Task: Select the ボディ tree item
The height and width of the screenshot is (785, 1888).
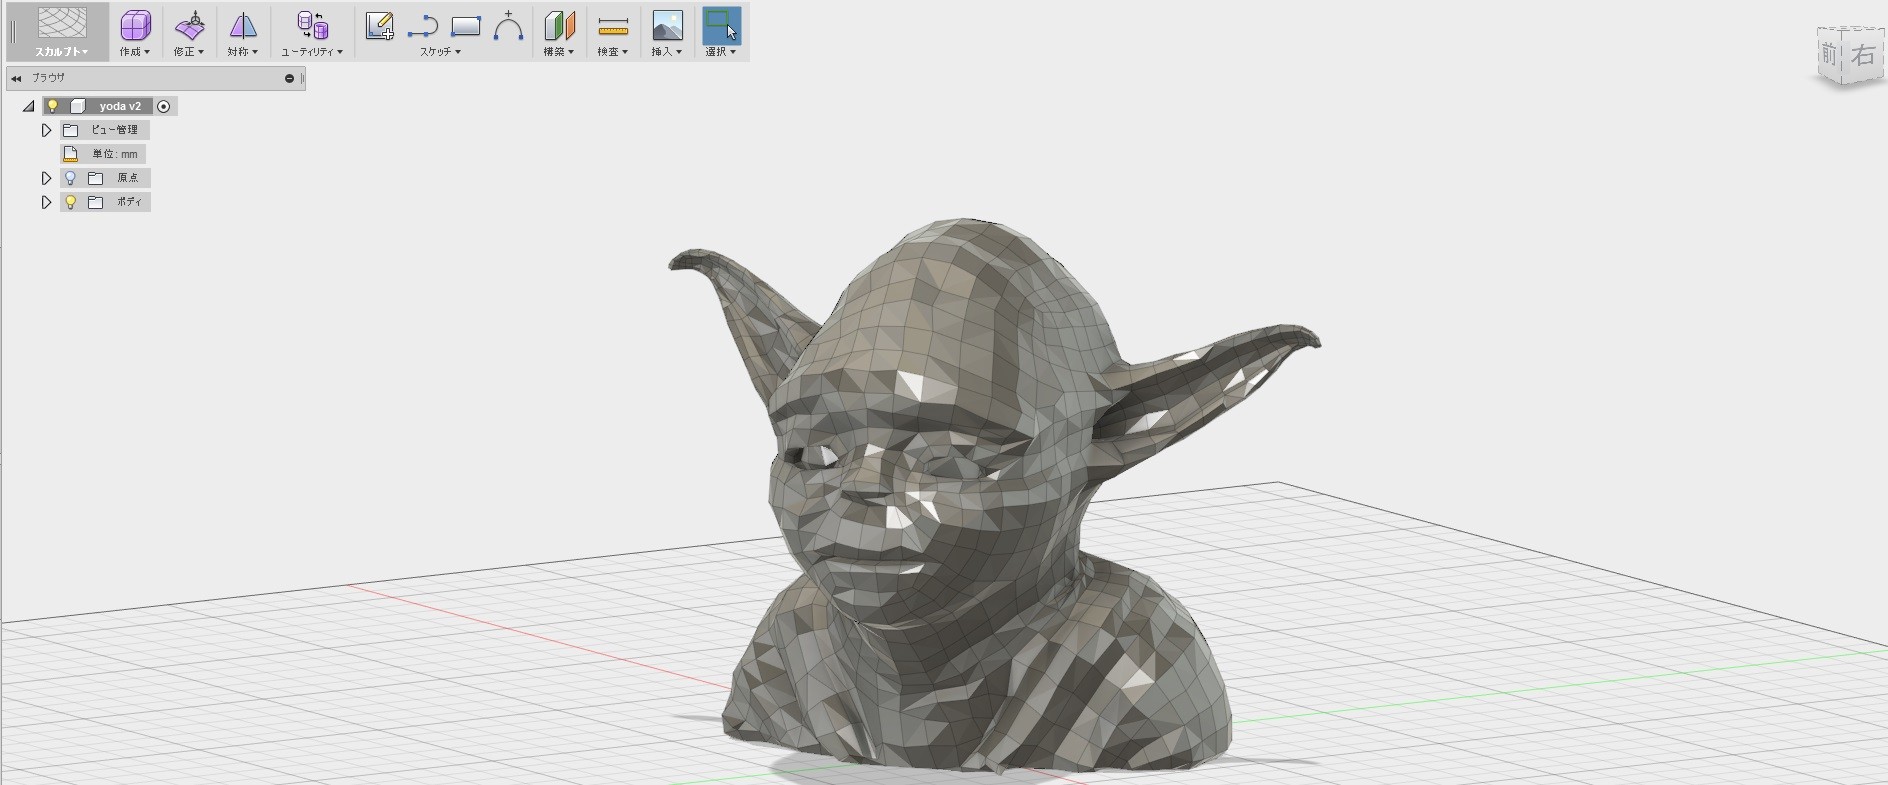Action: pos(105,202)
